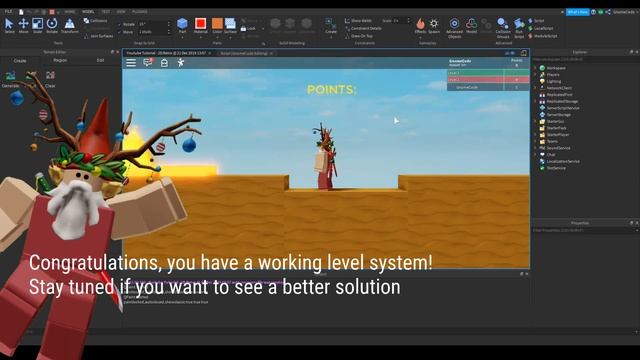Expand StarterPlayer in Explorer
This screenshot has width=640, height=360.
point(536,134)
